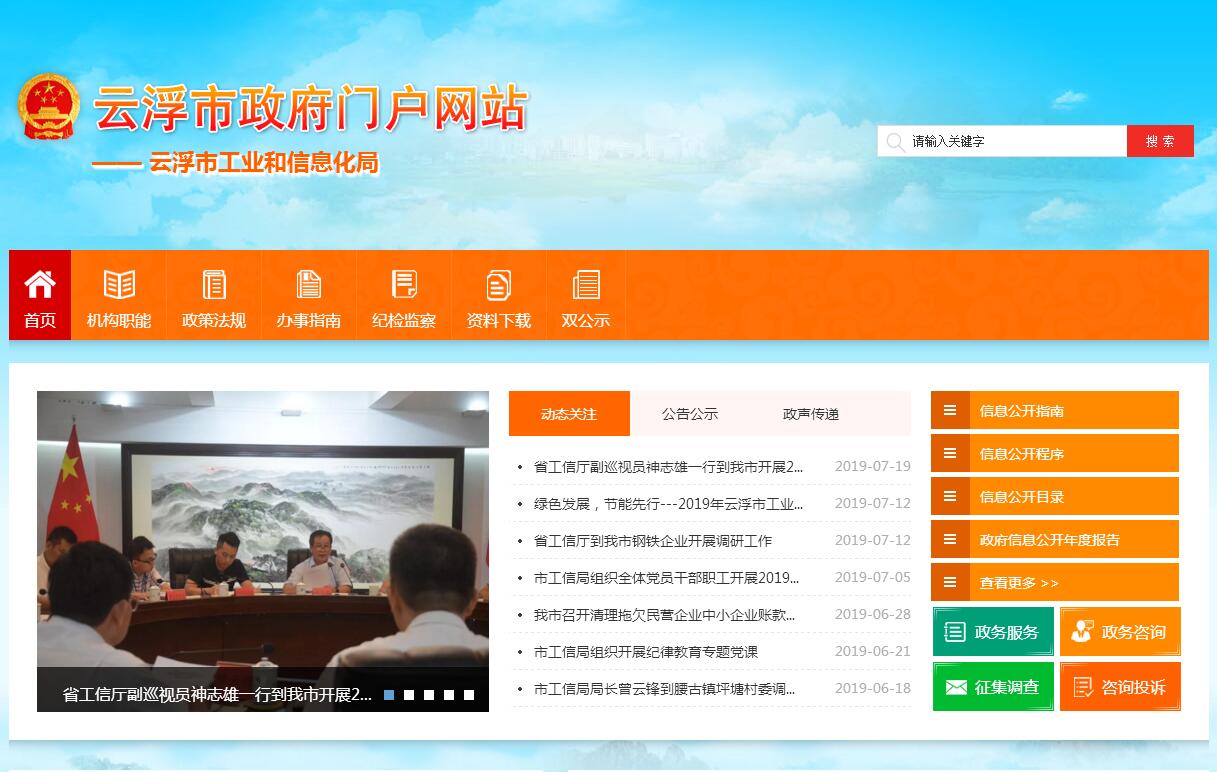The height and width of the screenshot is (772, 1217).
Task: Switch to the 政声传递 tab
Action: coord(811,414)
